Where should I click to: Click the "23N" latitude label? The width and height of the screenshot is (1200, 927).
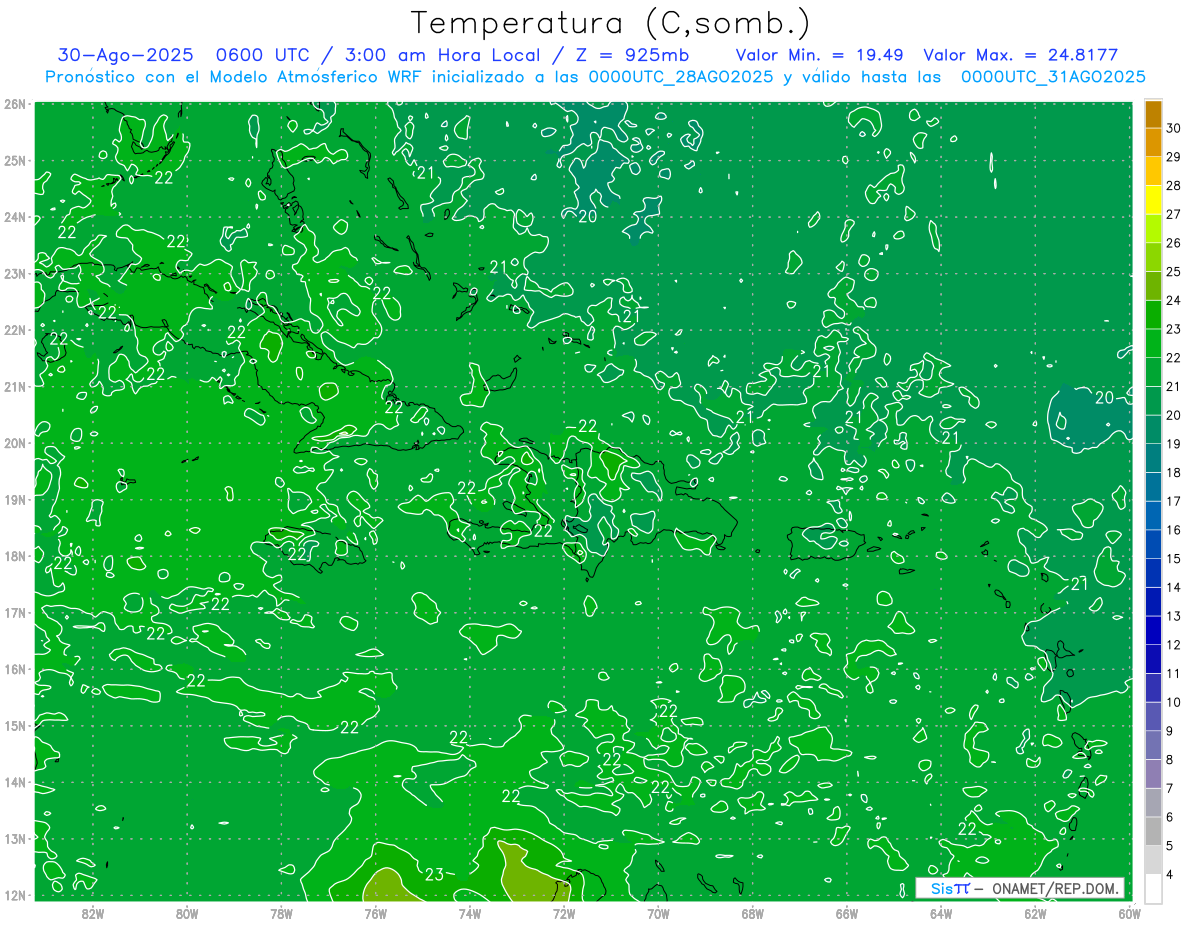tap(14, 273)
